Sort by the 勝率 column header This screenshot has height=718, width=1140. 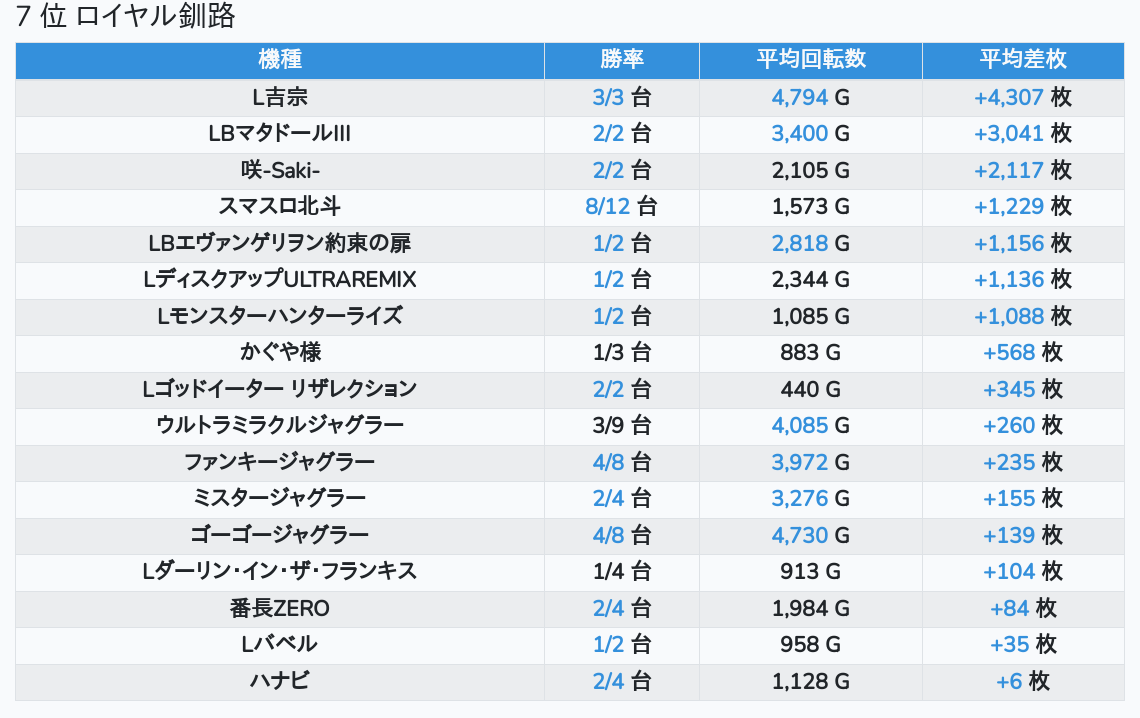(x=622, y=60)
